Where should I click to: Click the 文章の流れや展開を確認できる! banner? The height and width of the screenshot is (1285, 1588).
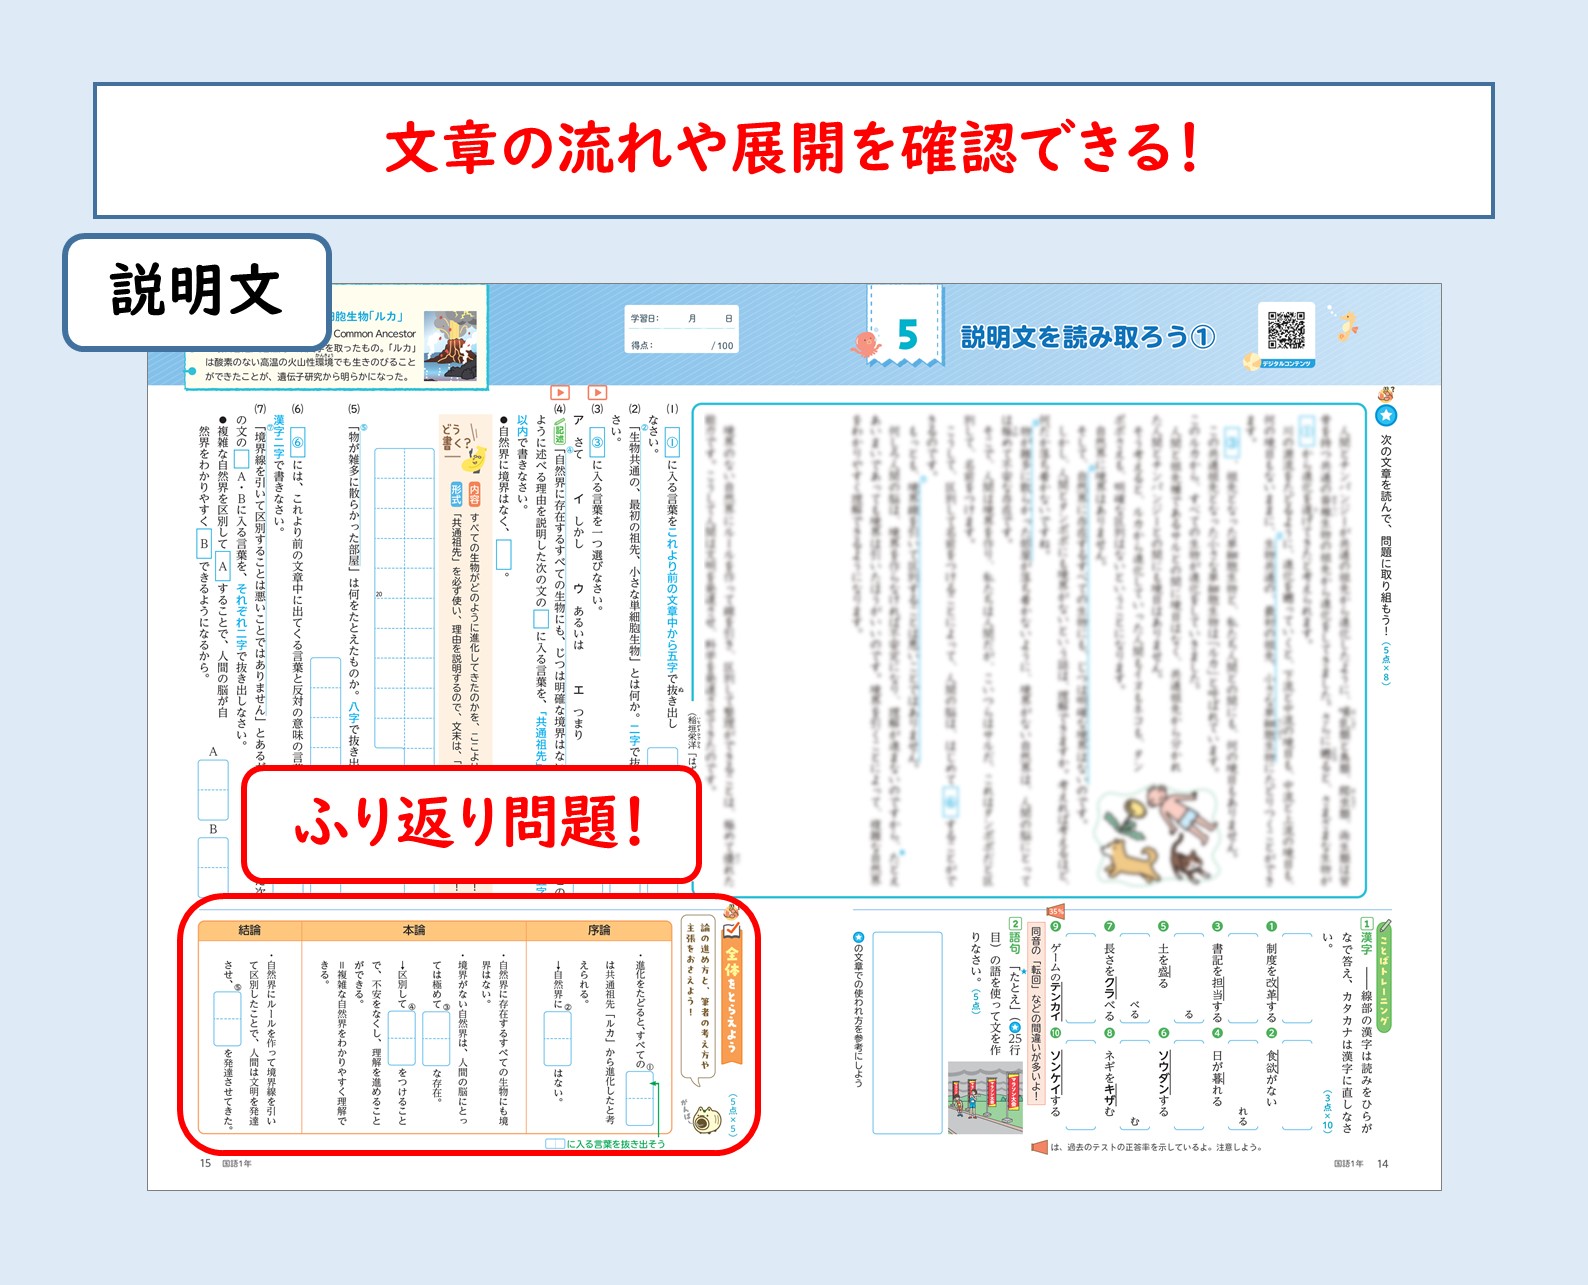pyautogui.click(x=793, y=150)
